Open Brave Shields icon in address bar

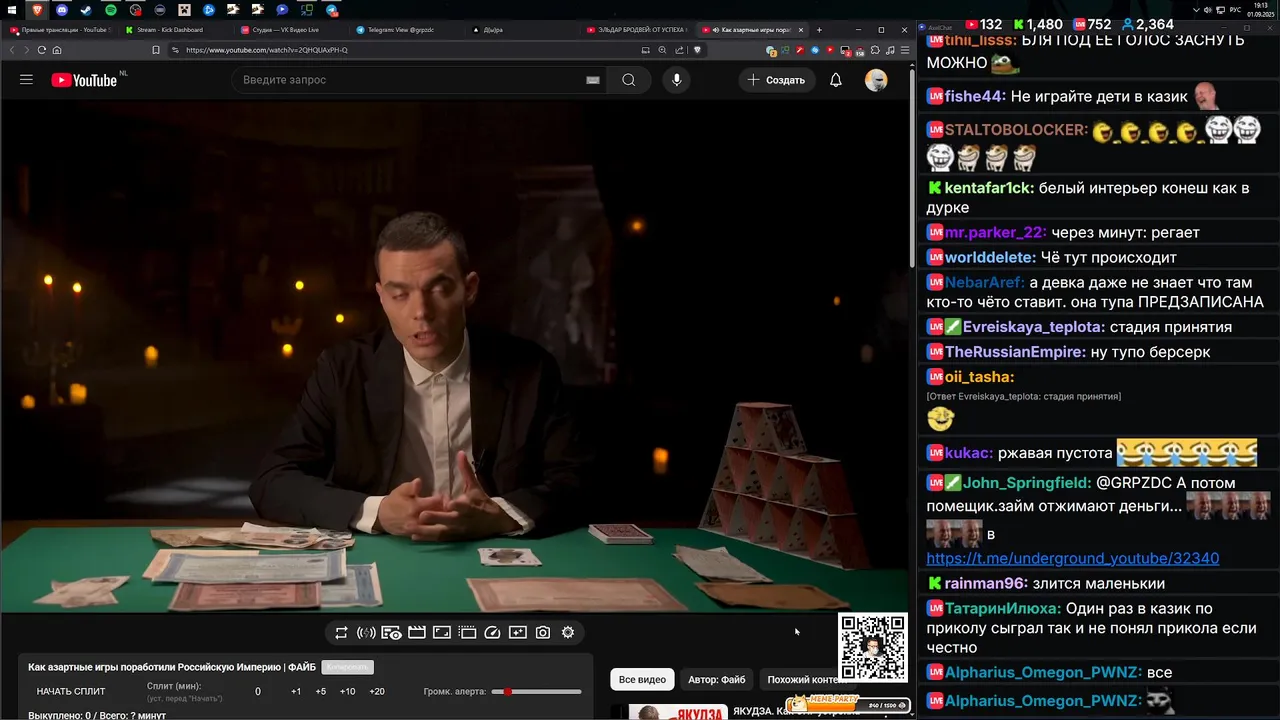[697, 50]
